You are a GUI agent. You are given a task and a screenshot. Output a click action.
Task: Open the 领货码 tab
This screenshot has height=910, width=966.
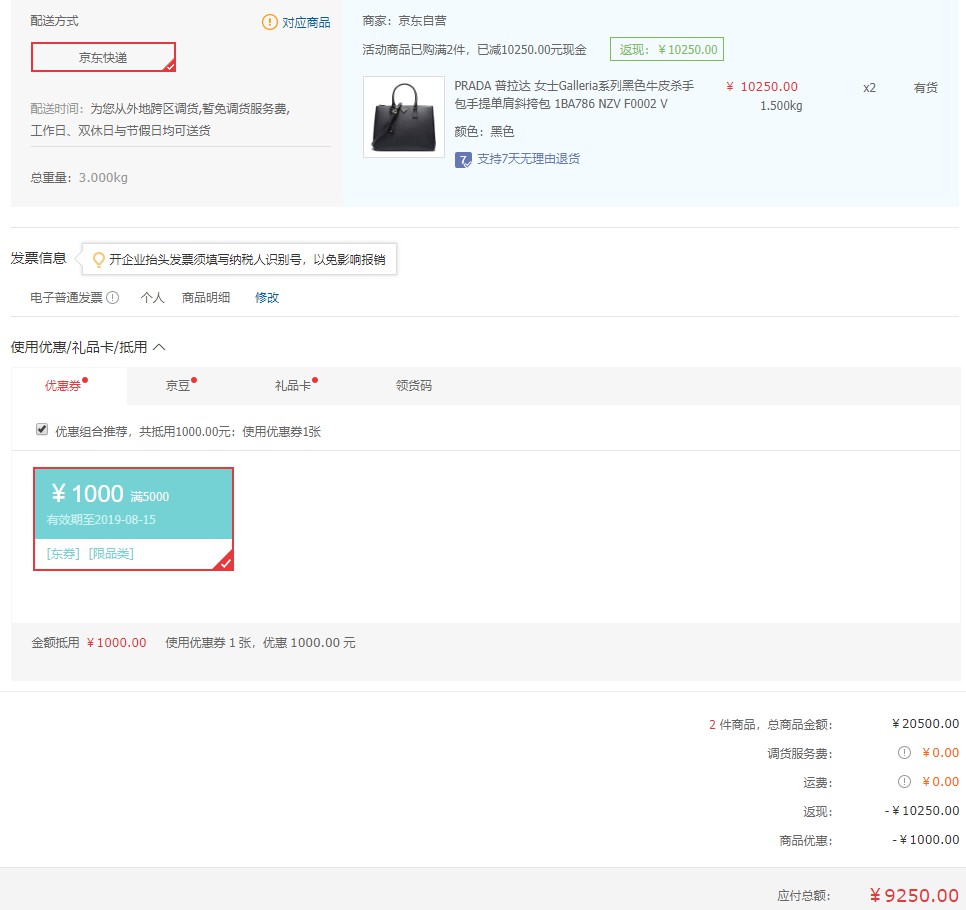(413, 385)
